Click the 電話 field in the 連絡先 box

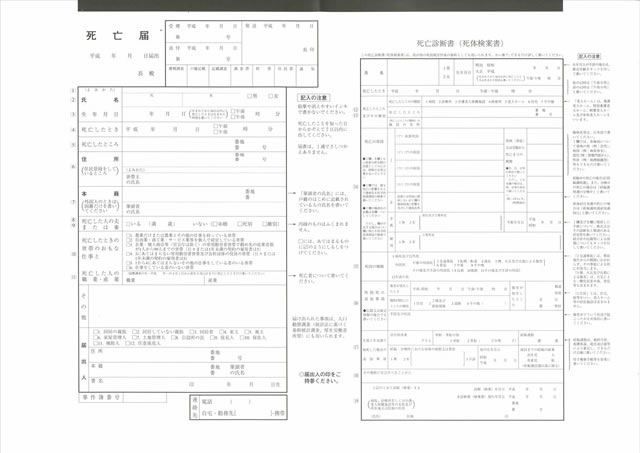pos(244,402)
